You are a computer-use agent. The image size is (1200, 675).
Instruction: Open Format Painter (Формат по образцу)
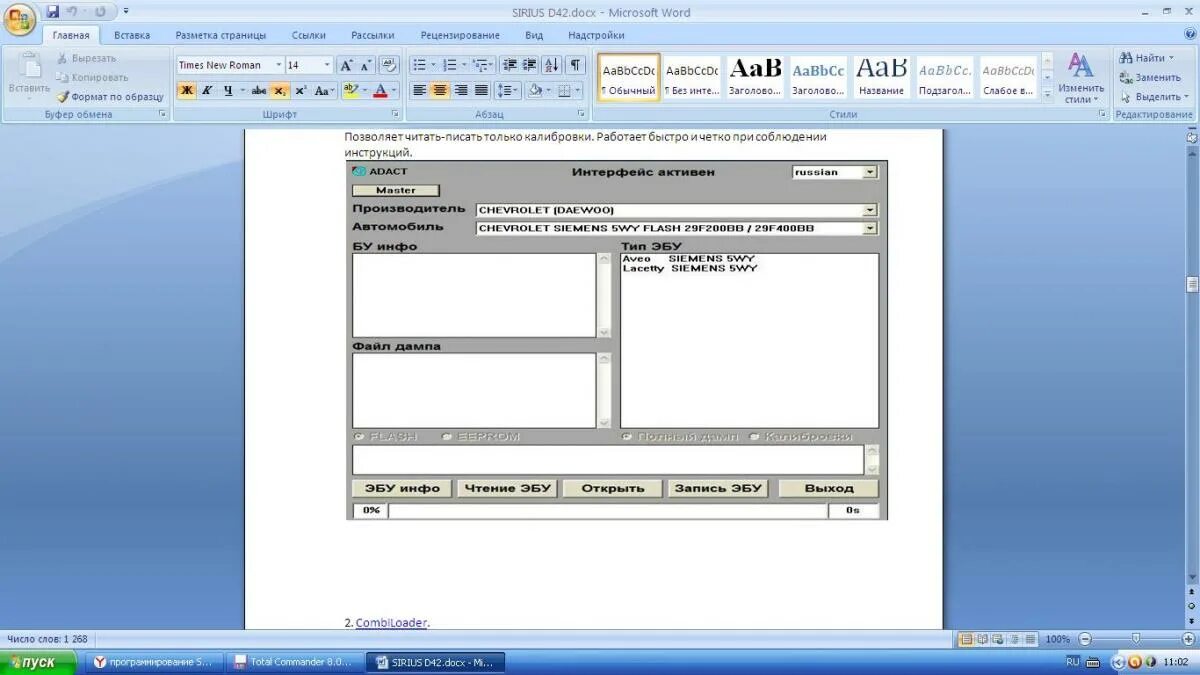(x=109, y=97)
